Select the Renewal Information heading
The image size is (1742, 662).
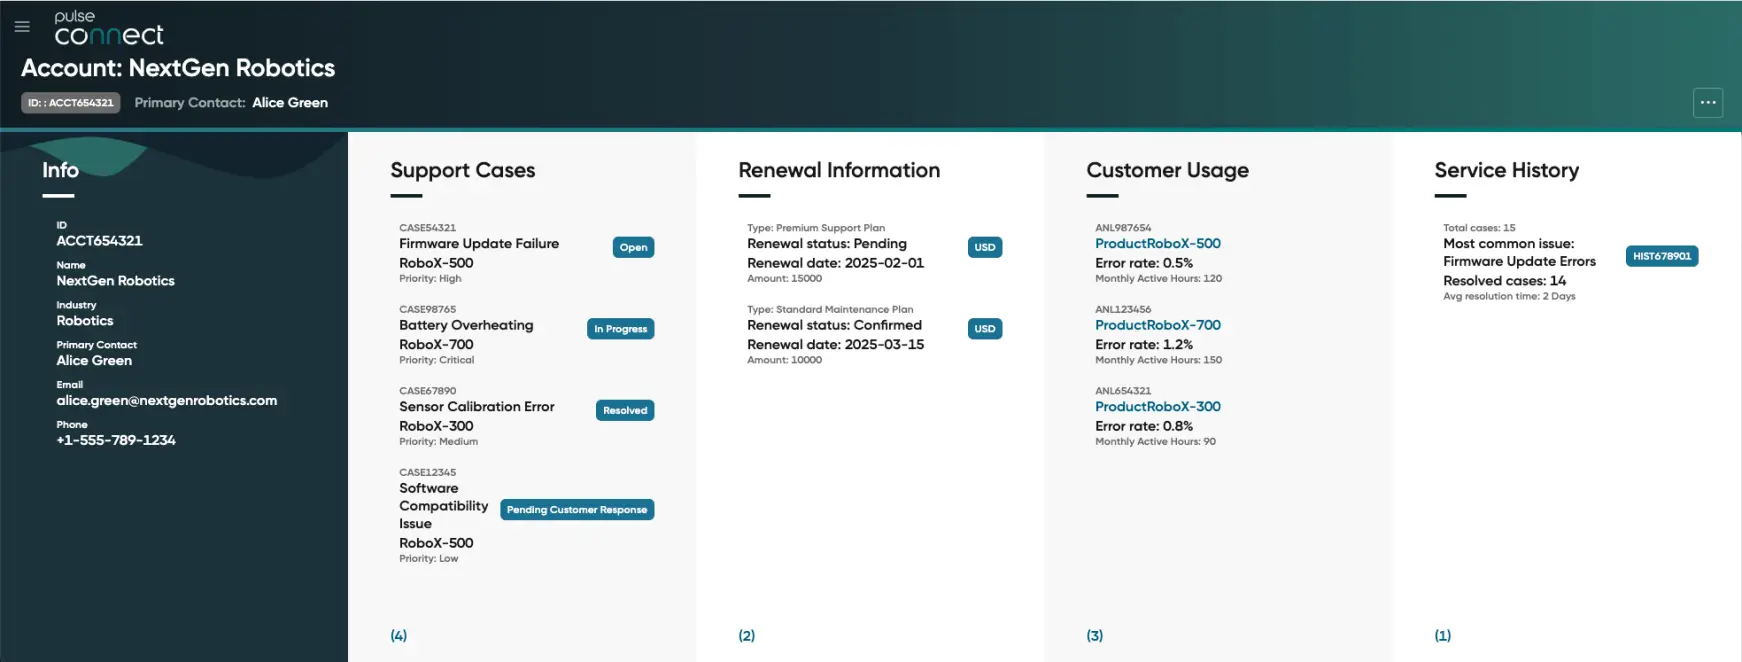pyautogui.click(x=839, y=170)
